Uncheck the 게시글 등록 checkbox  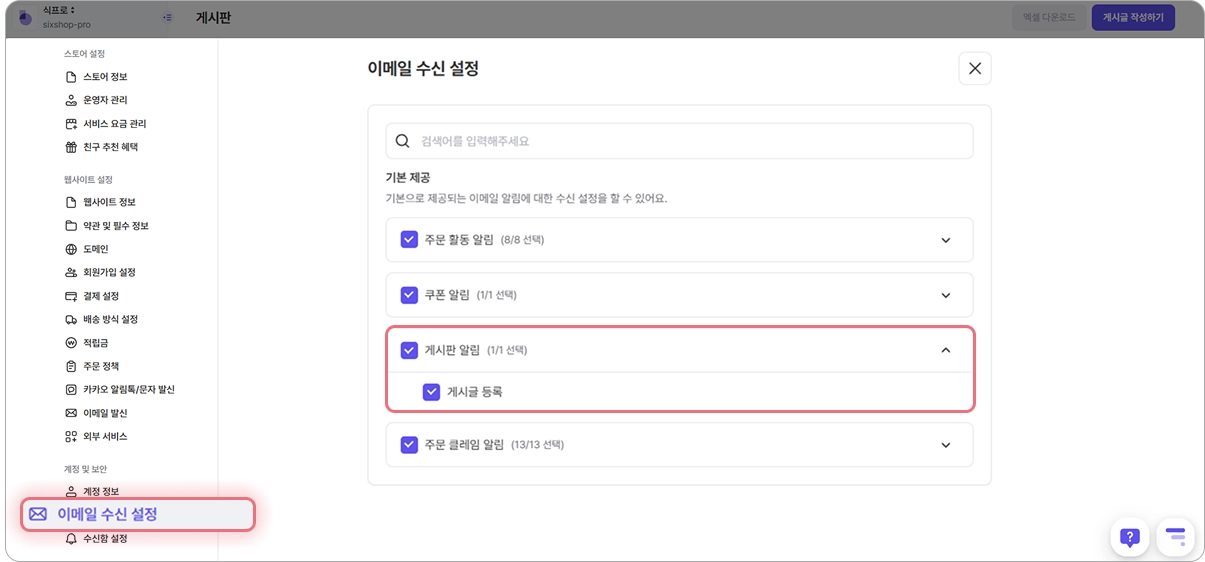click(x=431, y=392)
